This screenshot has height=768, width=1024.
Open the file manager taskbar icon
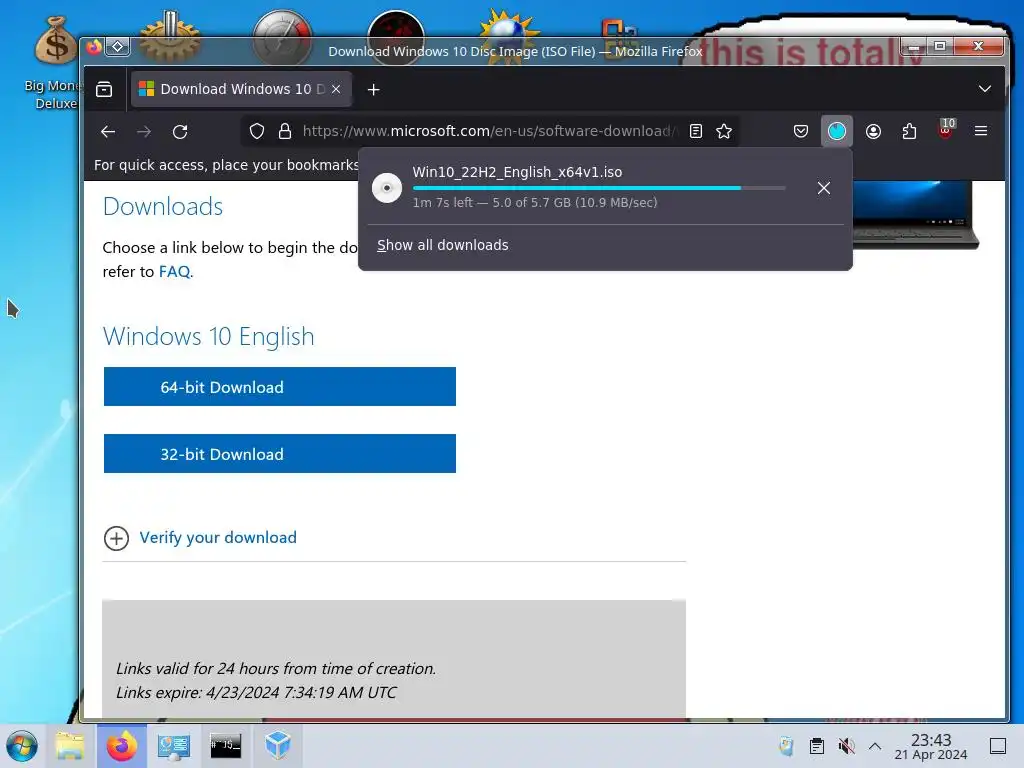[70, 746]
